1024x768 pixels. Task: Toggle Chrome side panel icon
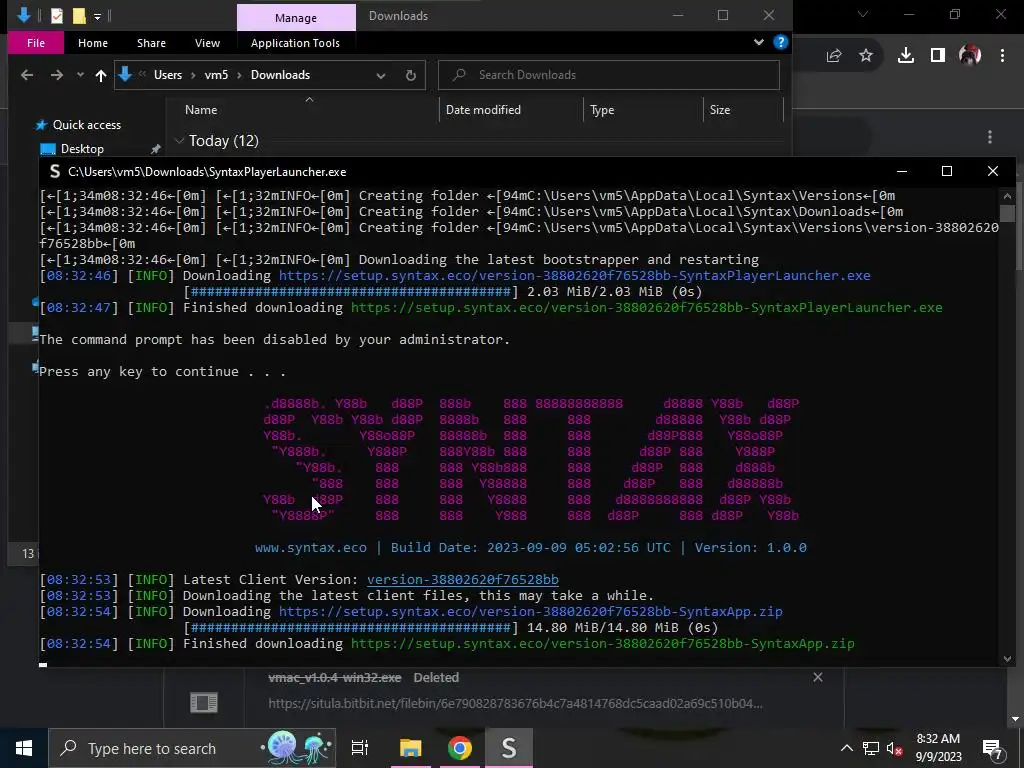point(938,56)
